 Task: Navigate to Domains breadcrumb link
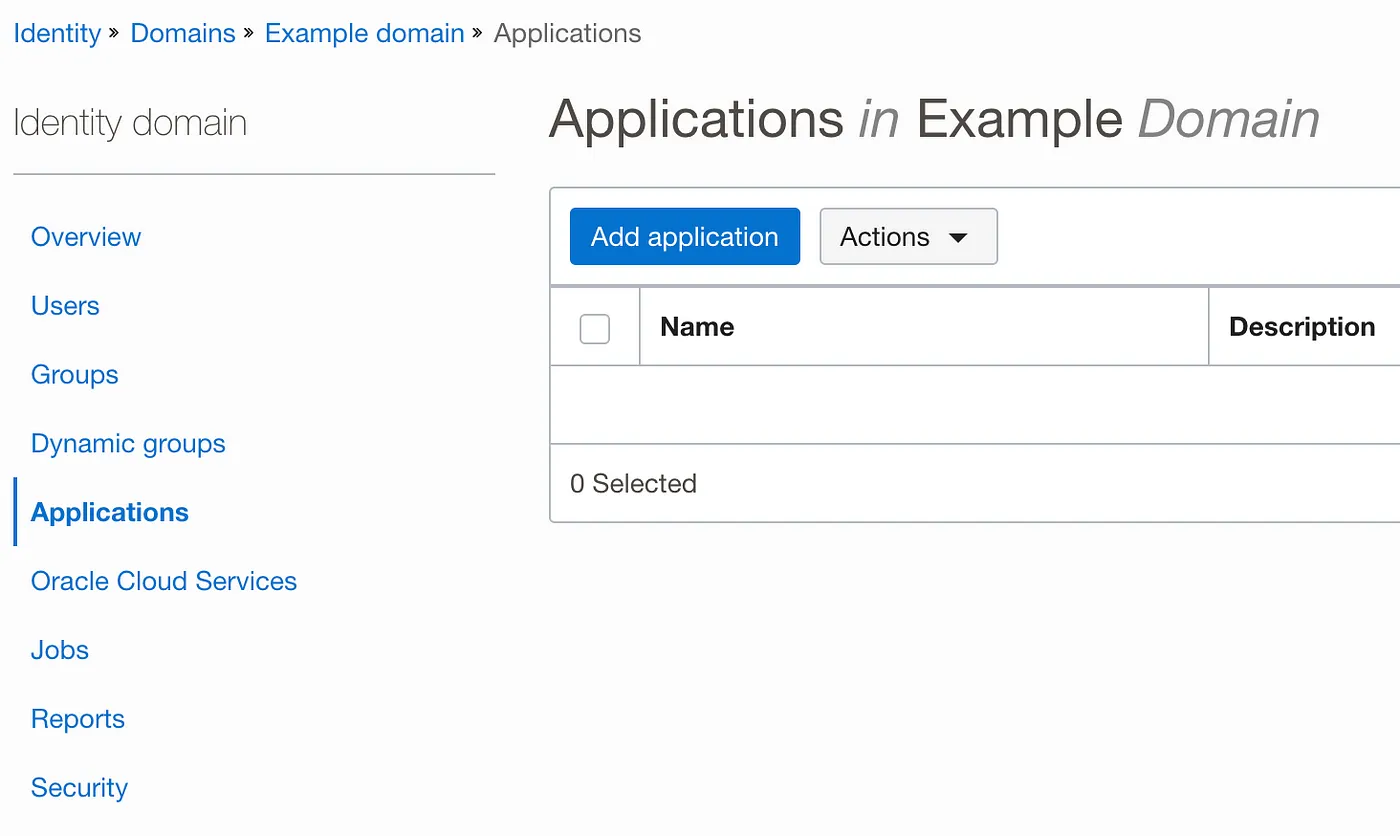pos(183,33)
